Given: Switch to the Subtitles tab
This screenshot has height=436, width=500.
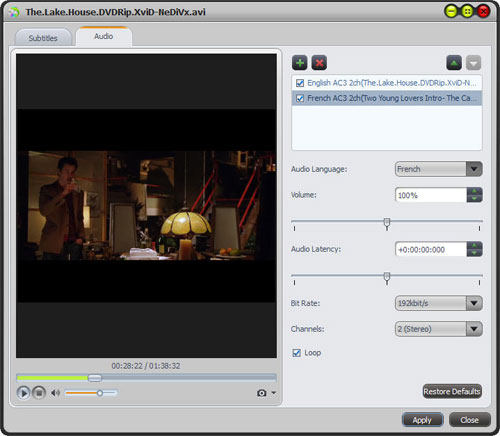Looking at the screenshot, I should click(43, 38).
